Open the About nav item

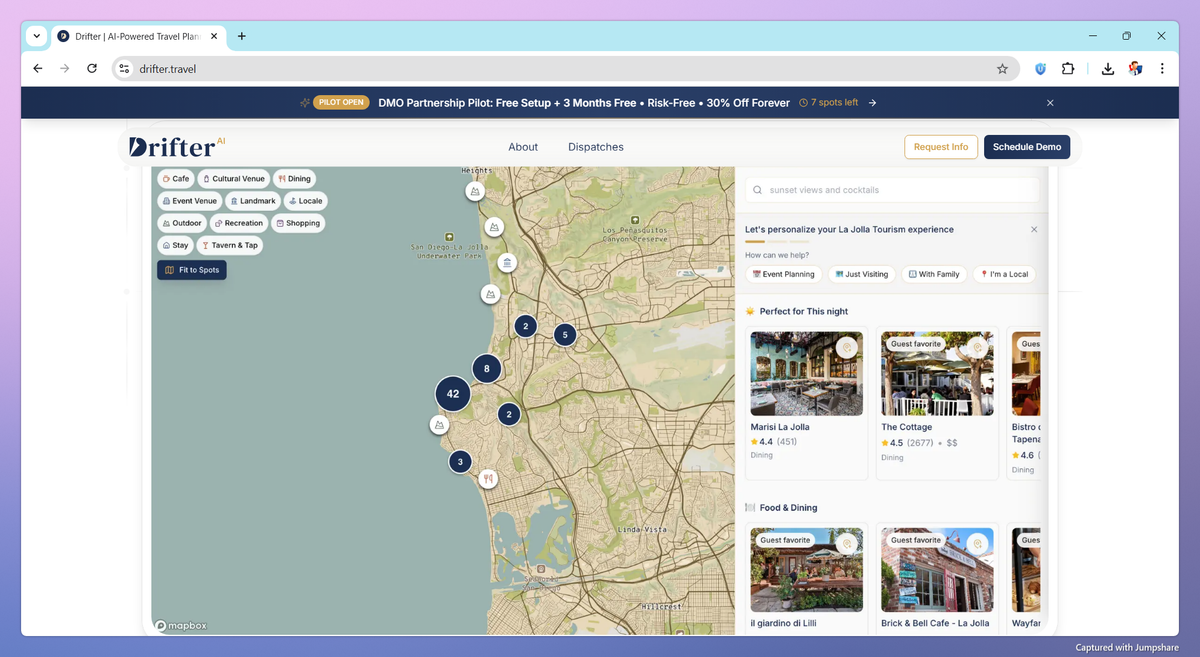523,147
